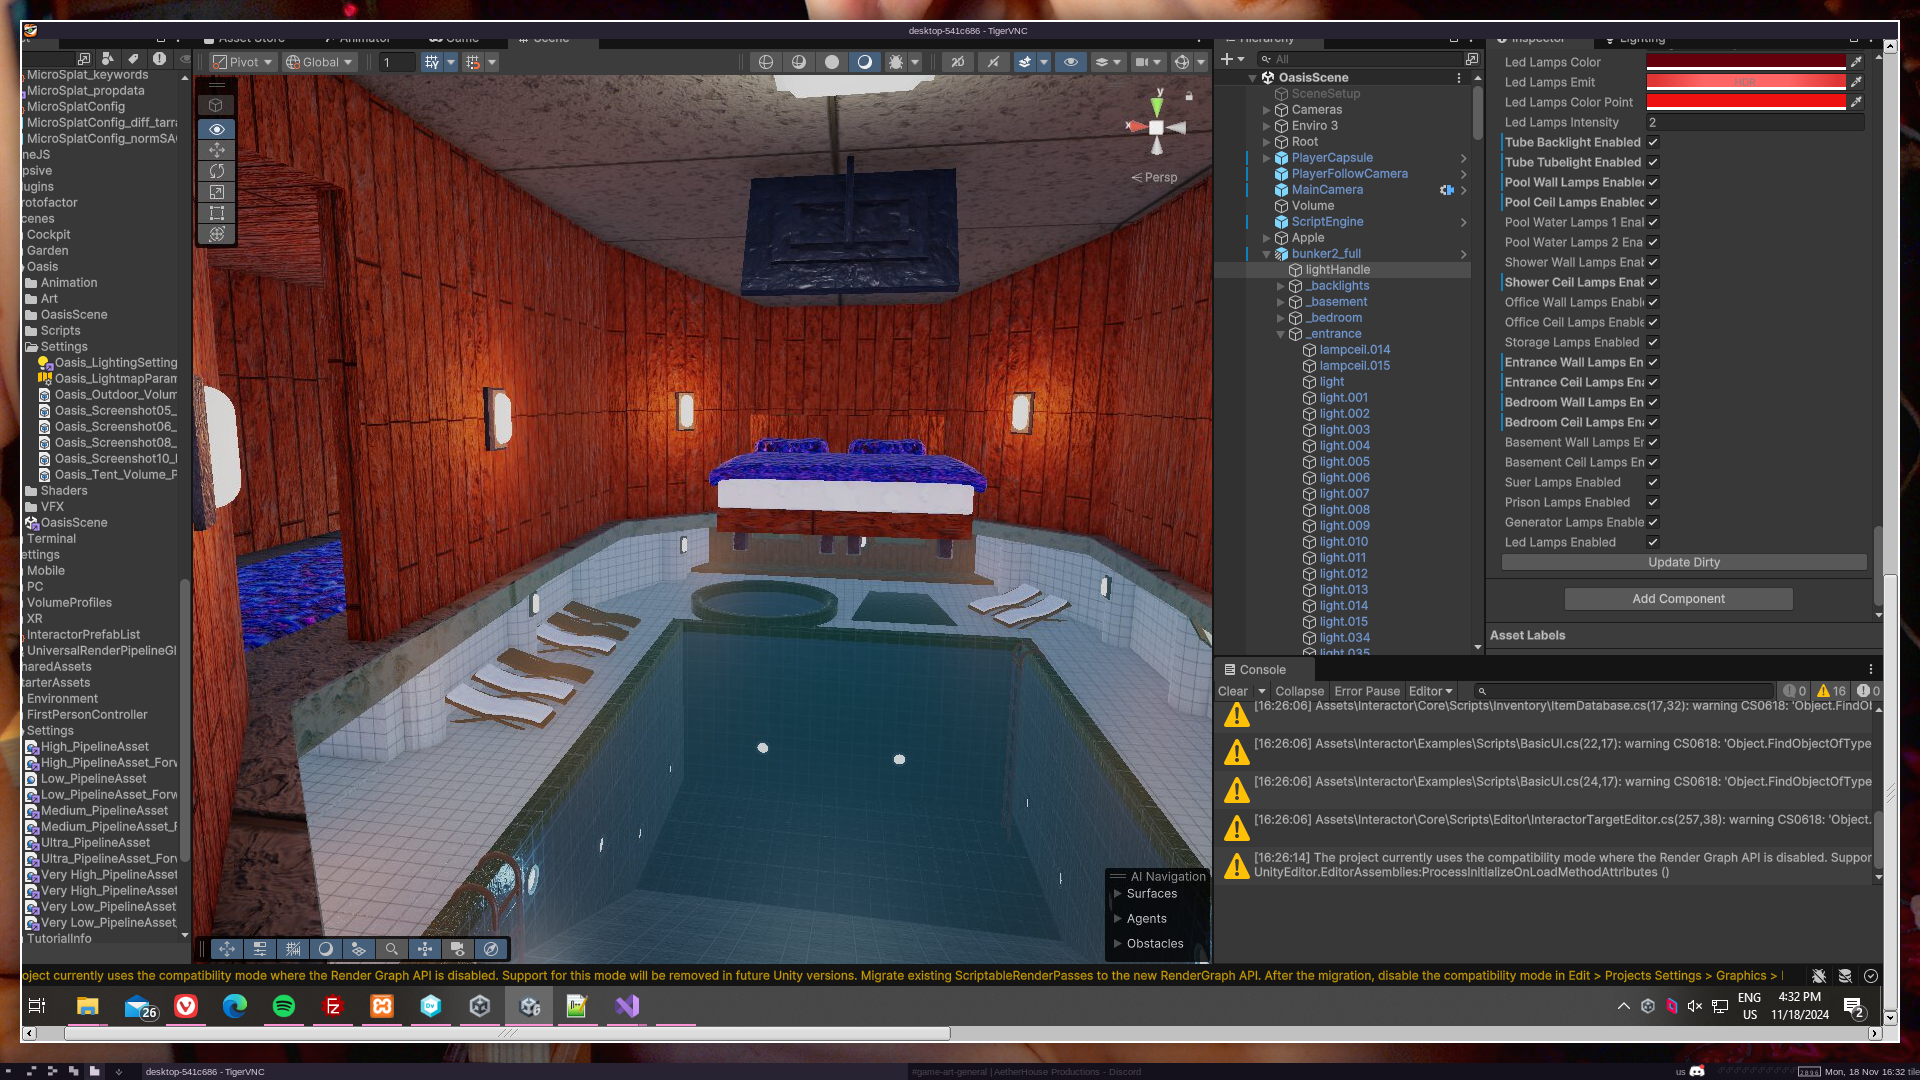Select the Rotate tool in scene toolbar
1920x1080 pixels.
point(217,171)
